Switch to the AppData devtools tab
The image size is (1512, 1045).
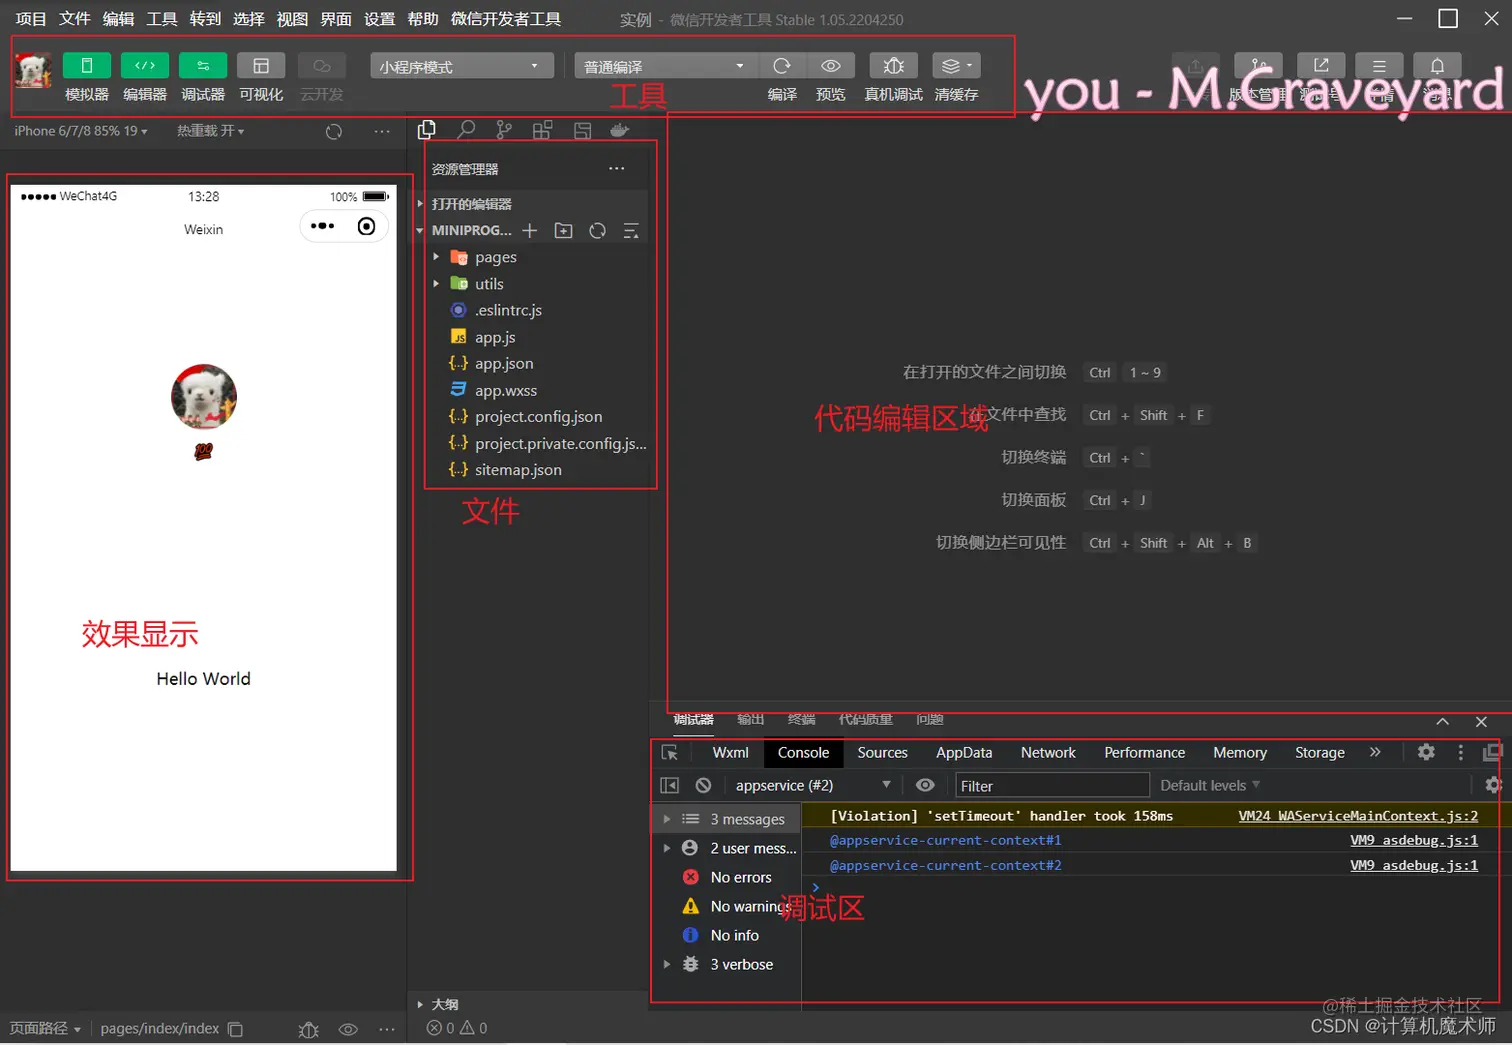coord(964,753)
